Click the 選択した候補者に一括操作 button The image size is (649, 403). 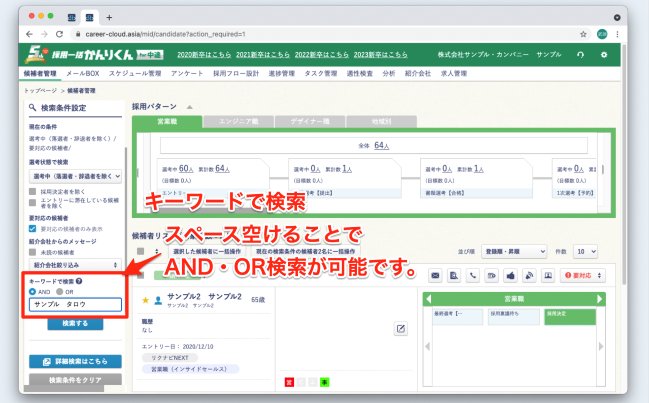(207, 251)
